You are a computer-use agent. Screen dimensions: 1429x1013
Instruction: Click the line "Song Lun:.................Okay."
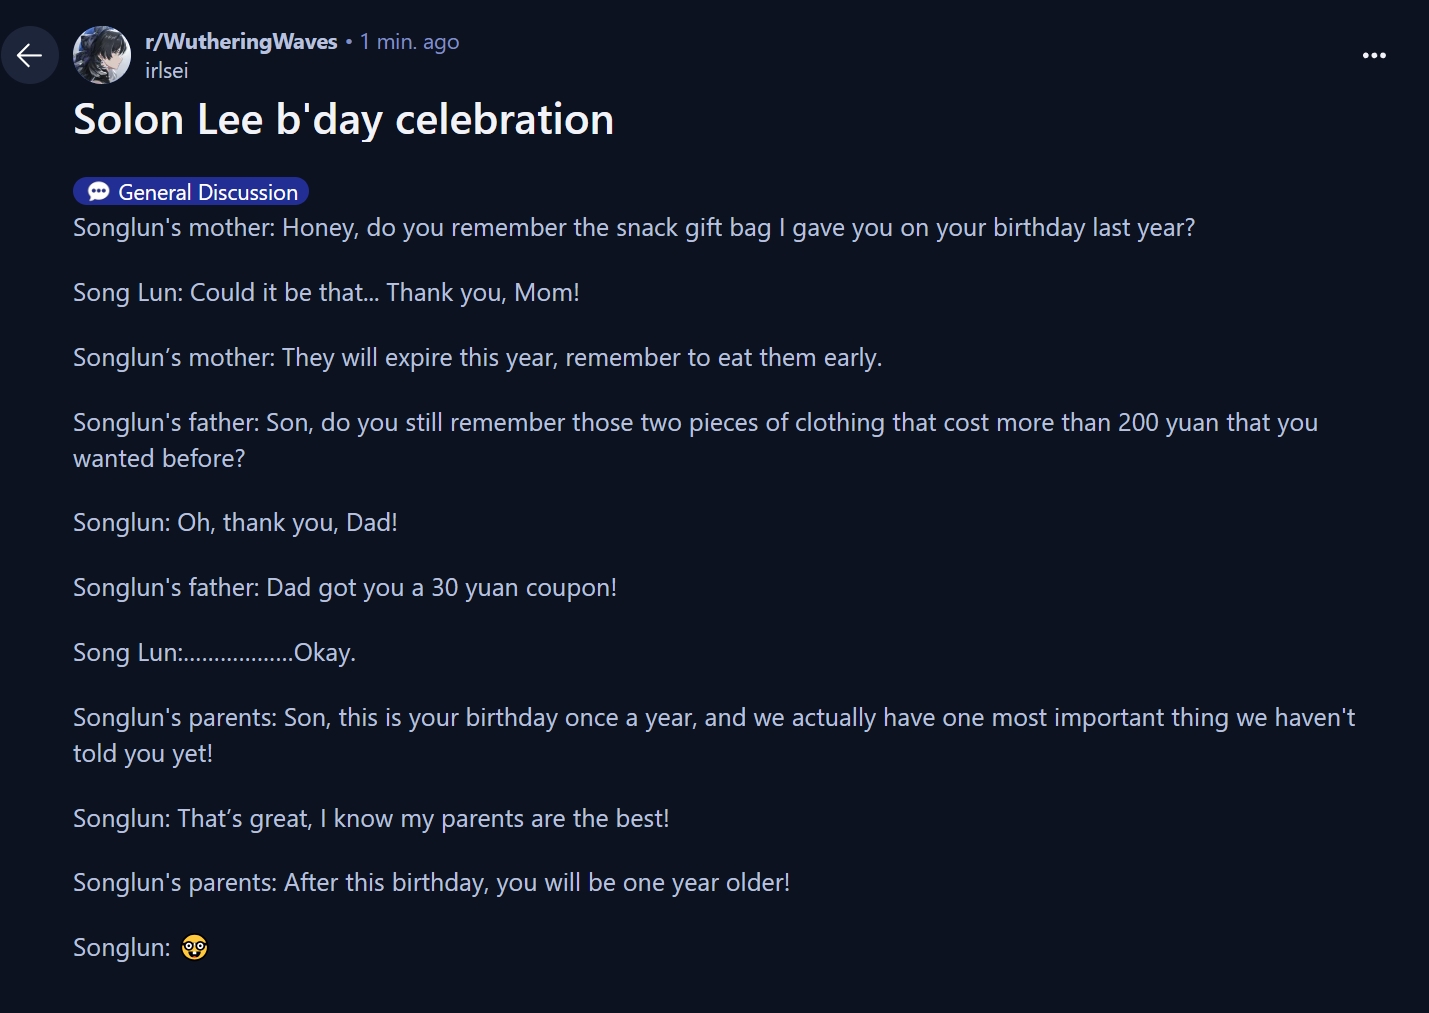point(214,653)
